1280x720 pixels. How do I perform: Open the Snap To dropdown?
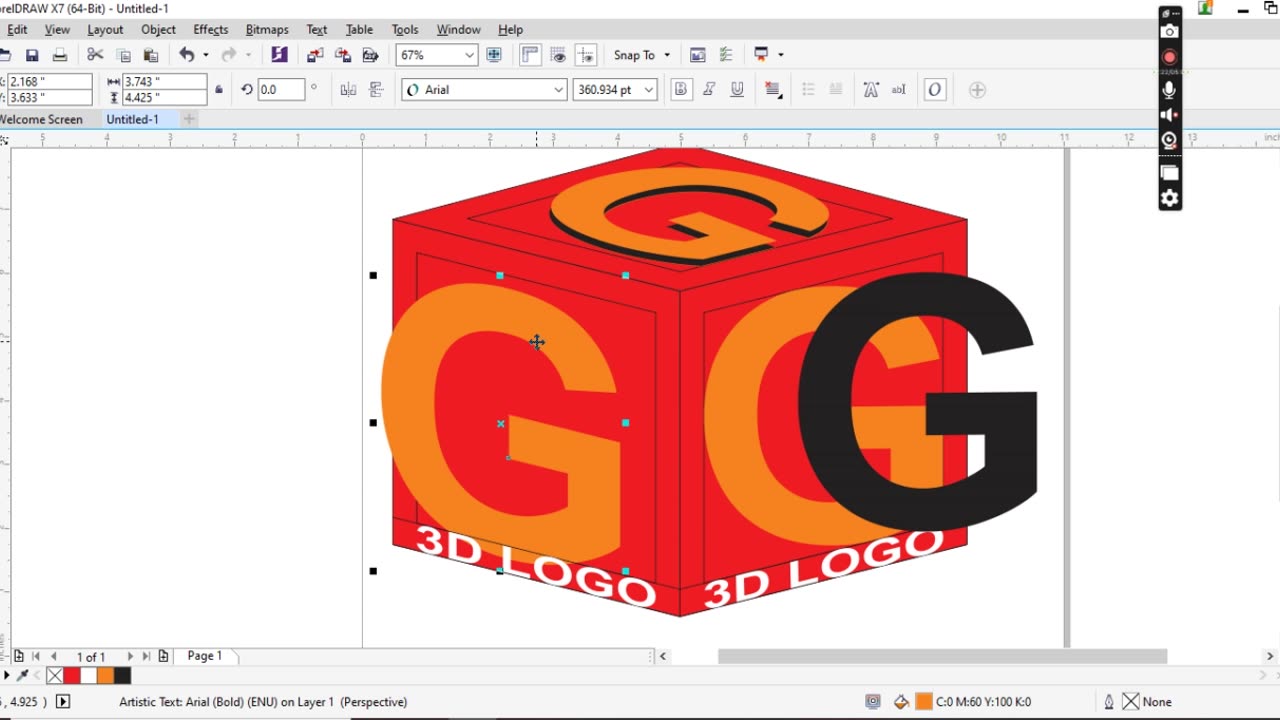(642, 56)
